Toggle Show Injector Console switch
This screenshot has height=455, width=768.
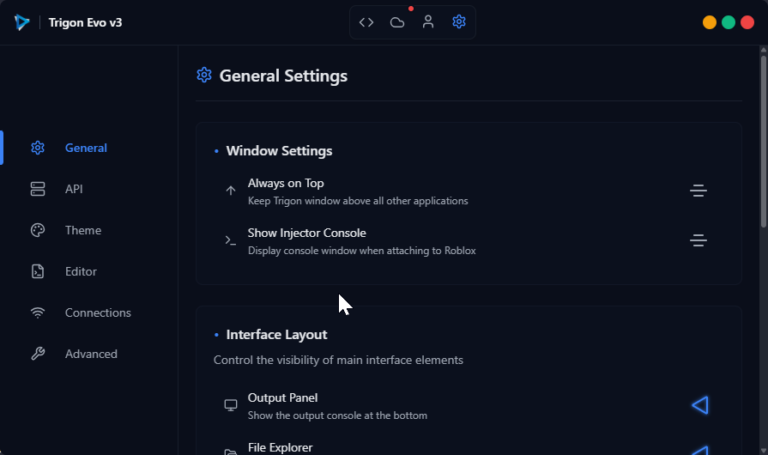698,241
